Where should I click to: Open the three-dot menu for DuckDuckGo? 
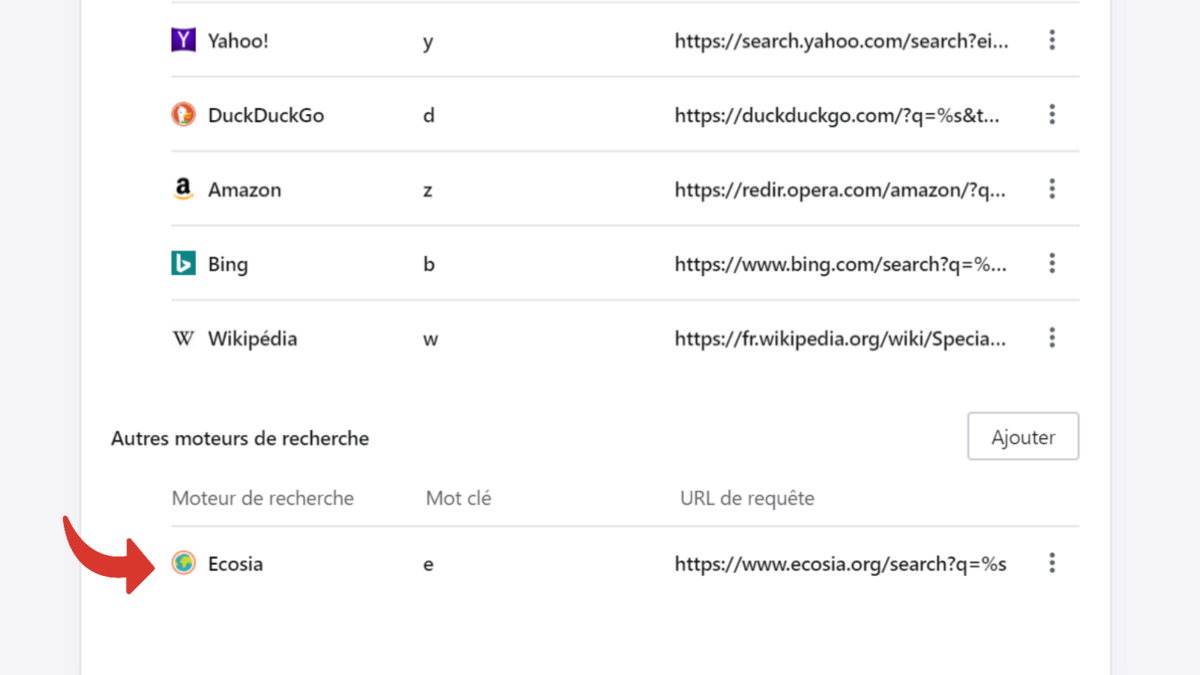1052,115
